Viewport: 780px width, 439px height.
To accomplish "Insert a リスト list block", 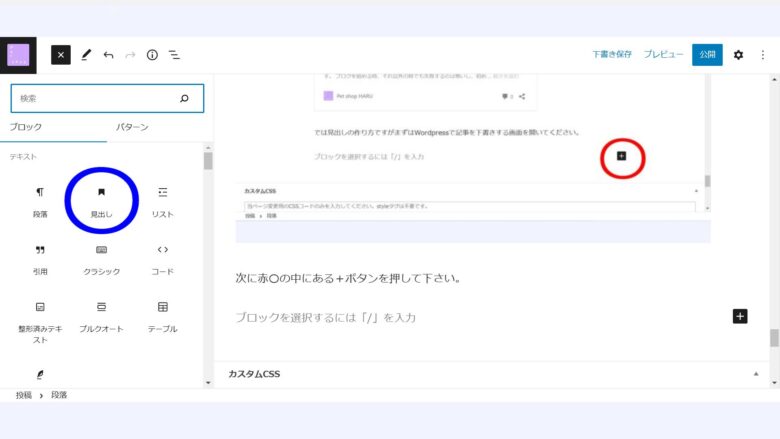I will [x=163, y=202].
